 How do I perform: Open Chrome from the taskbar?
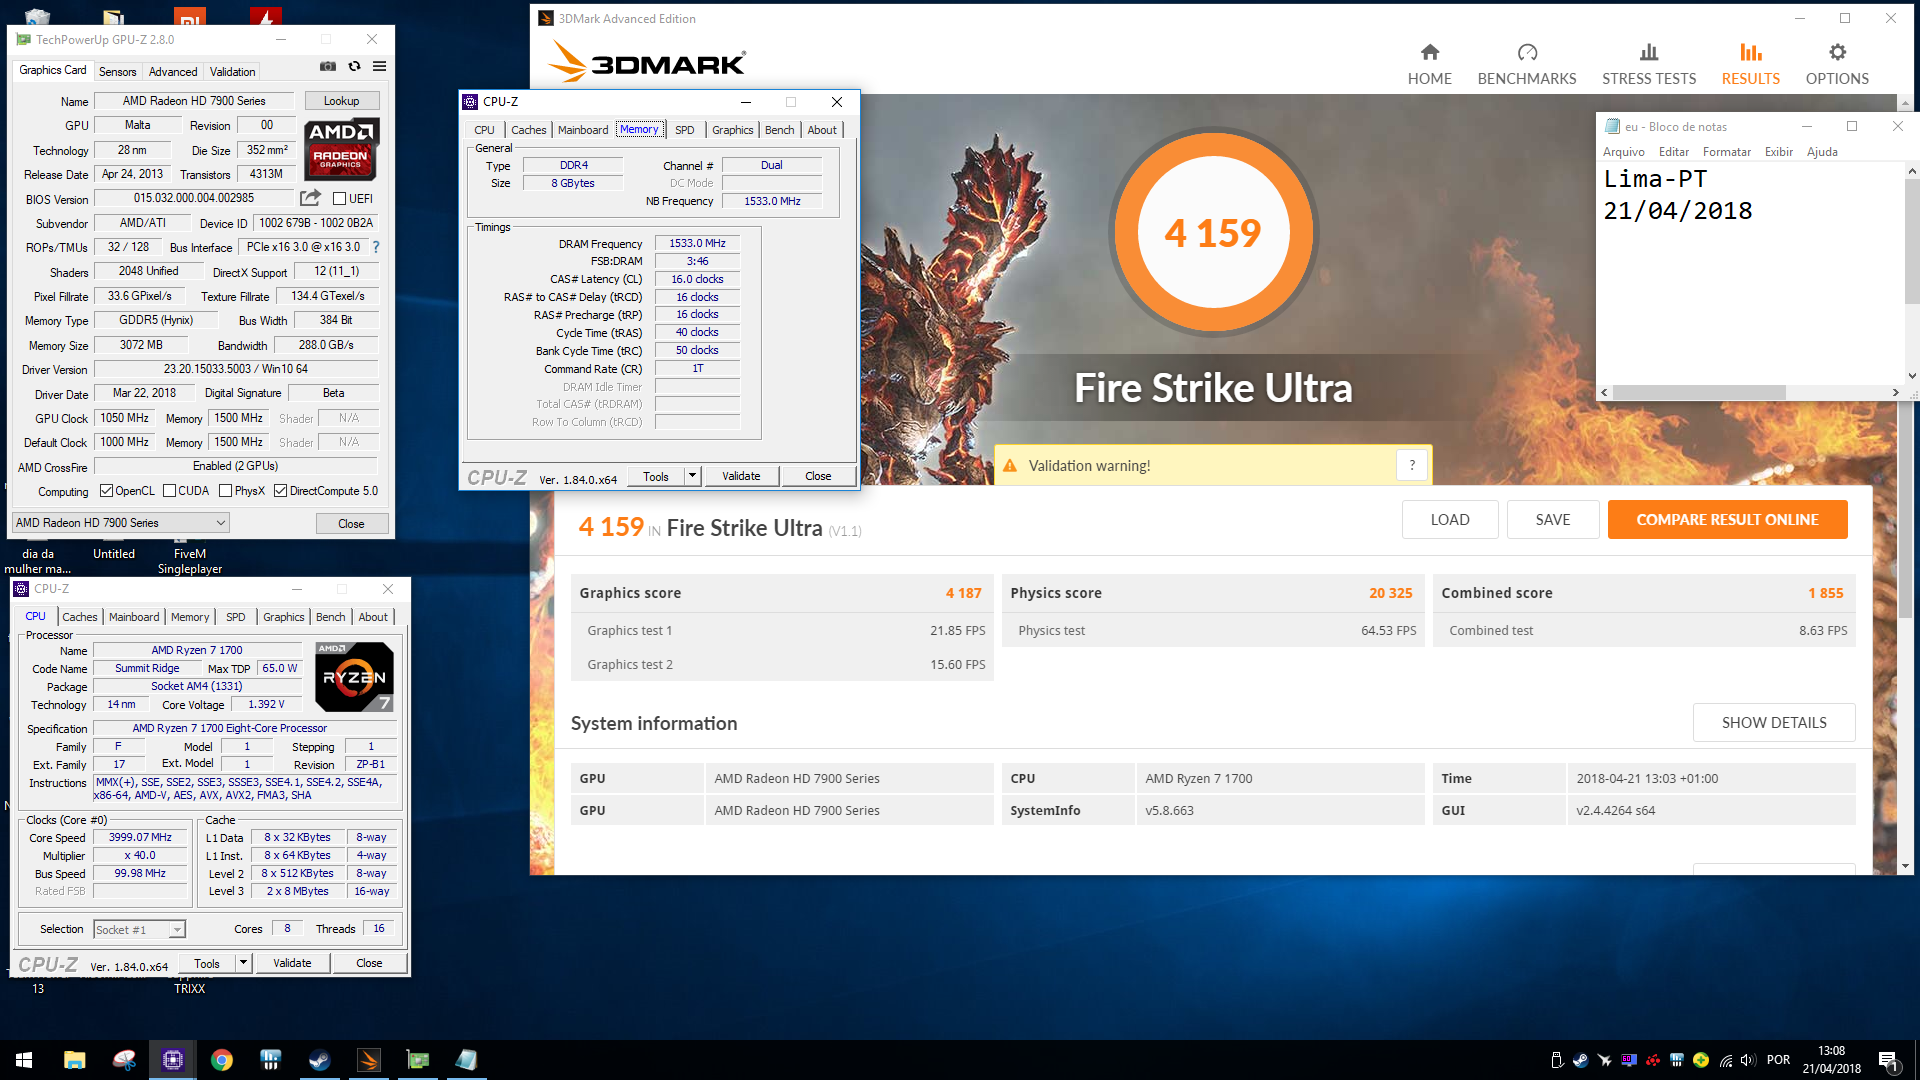coord(222,1060)
